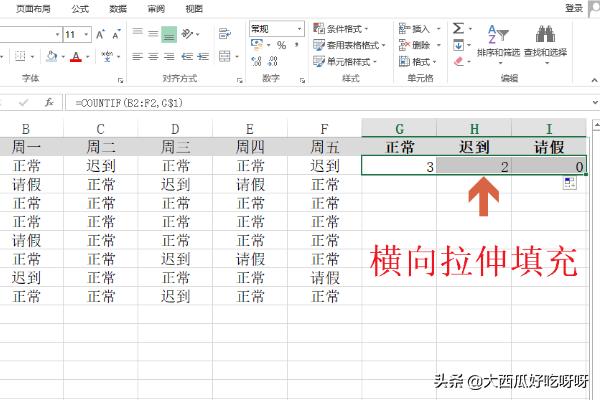Viewport: 600px width, 400px height.
Task: Click the font color red A button
Action: (76, 57)
